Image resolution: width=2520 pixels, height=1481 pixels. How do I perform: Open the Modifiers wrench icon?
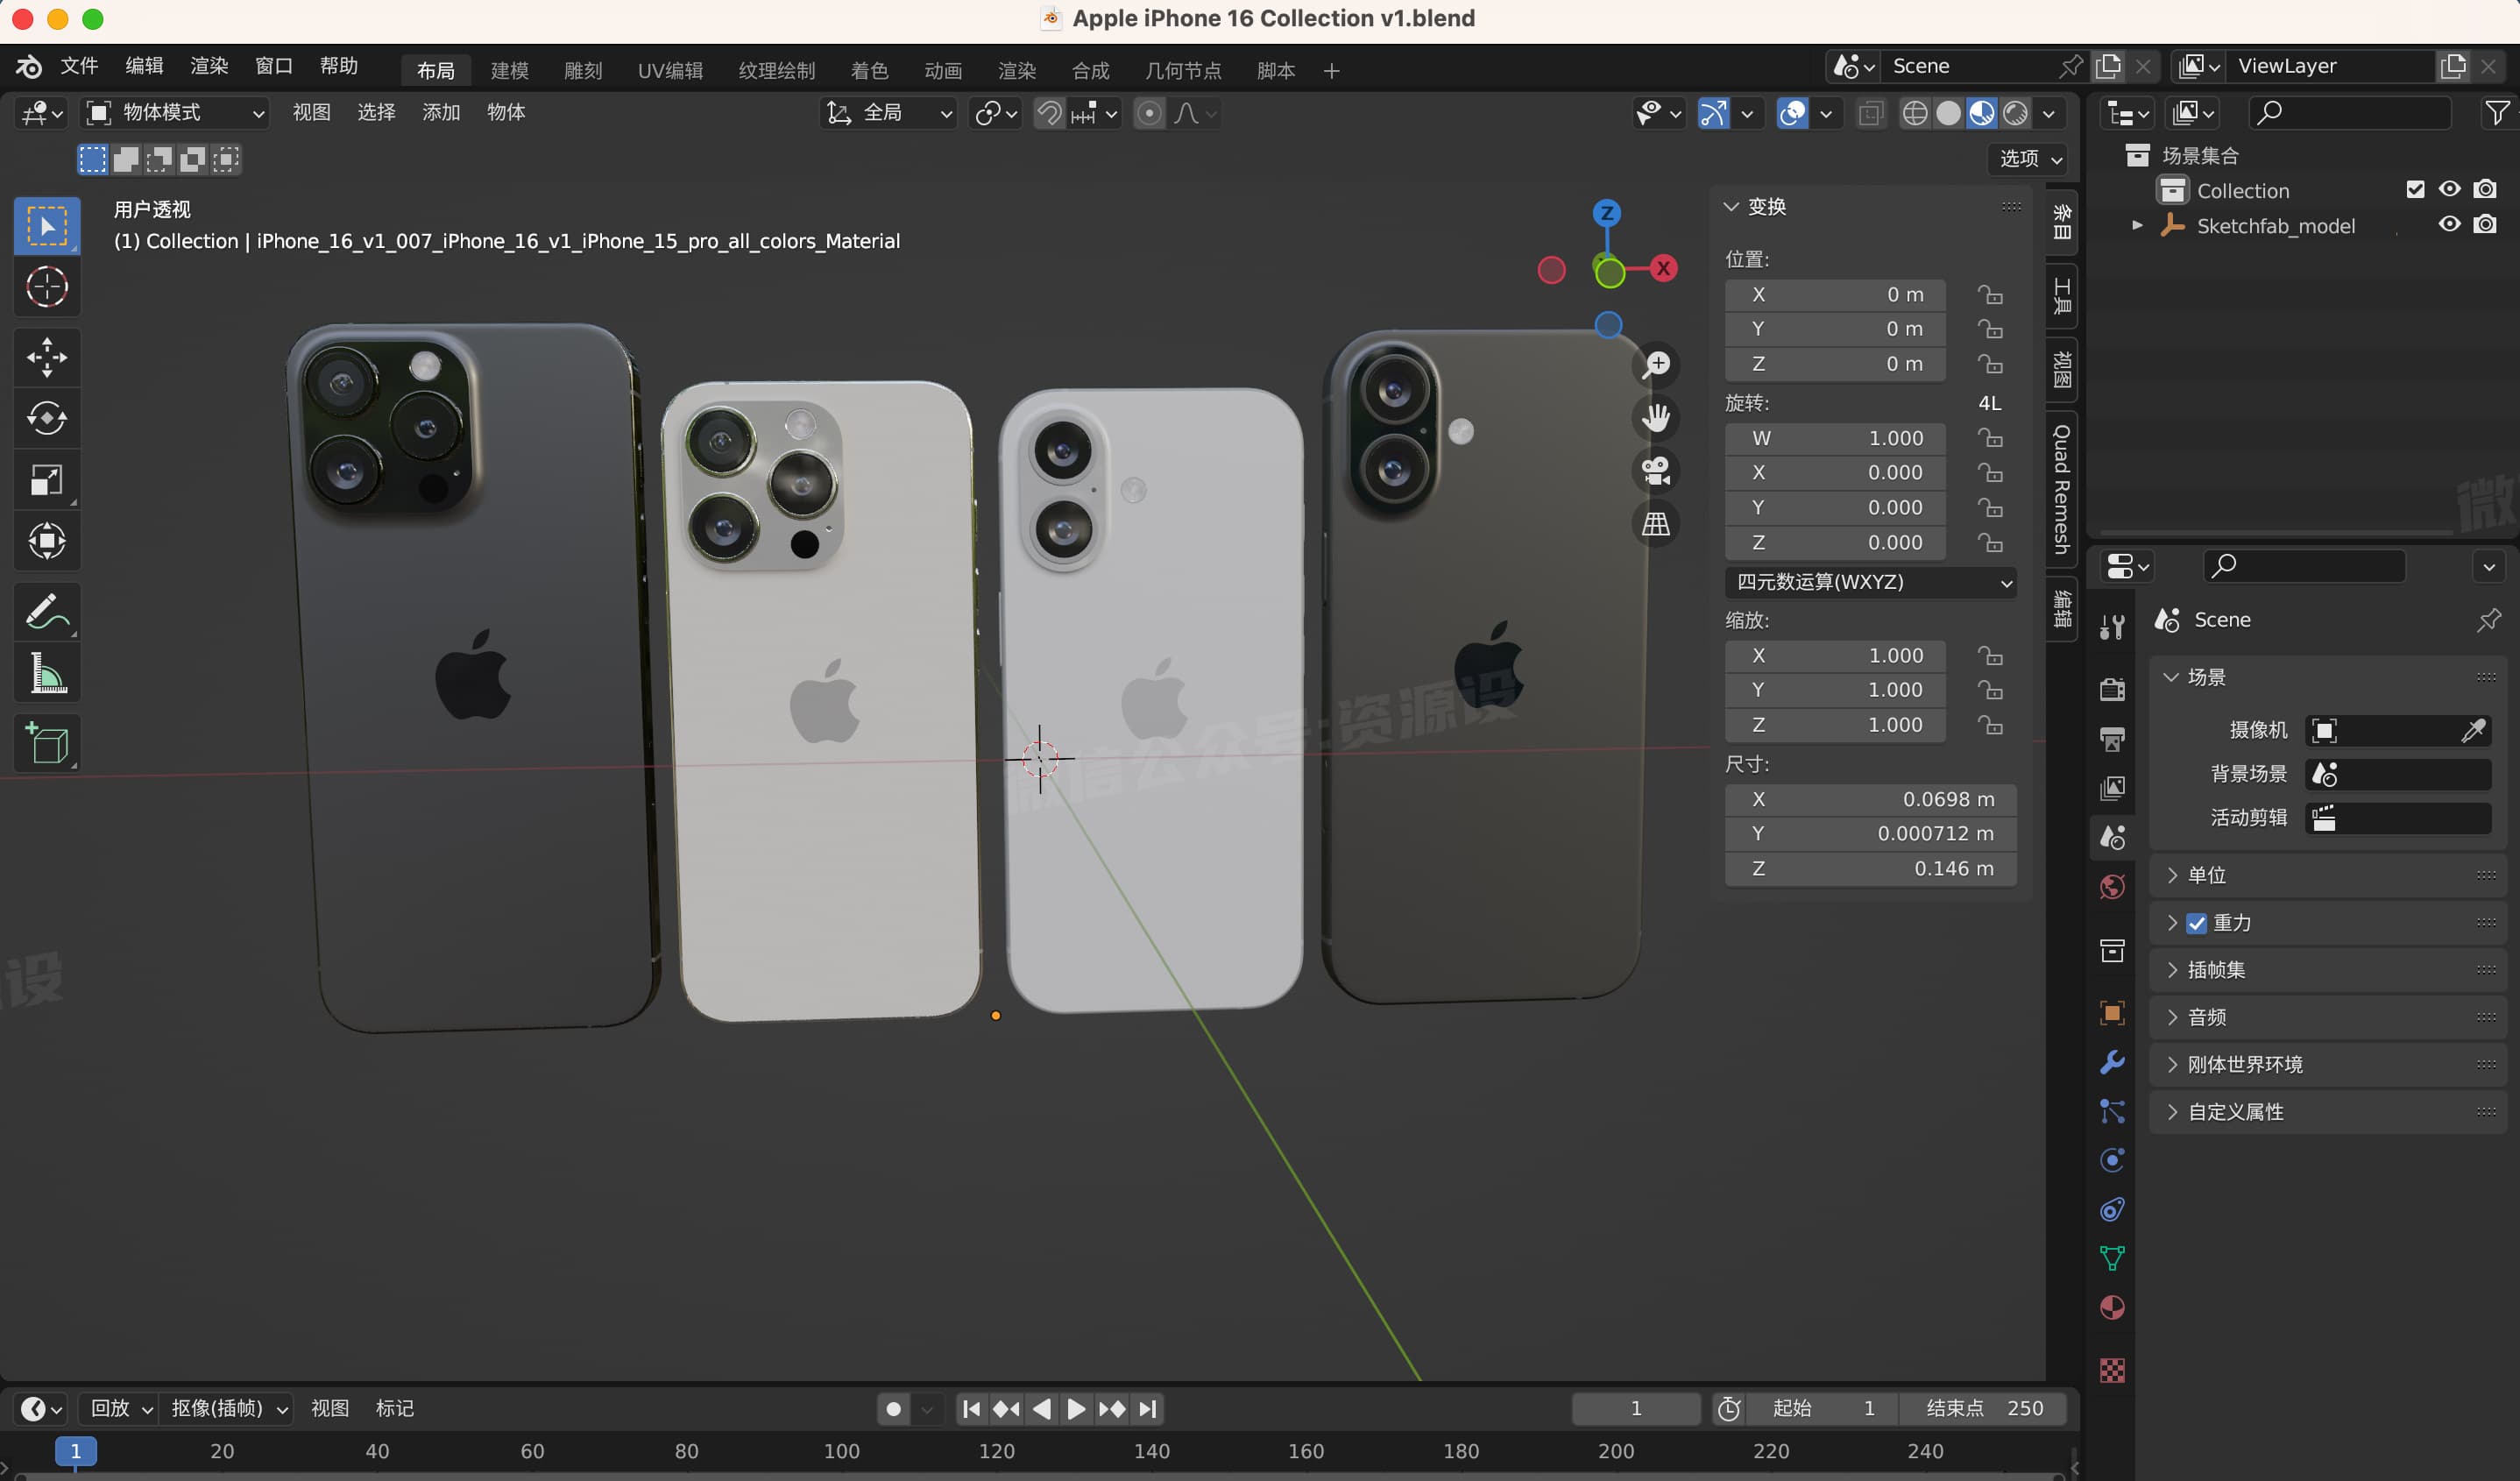pos(2112,1062)
